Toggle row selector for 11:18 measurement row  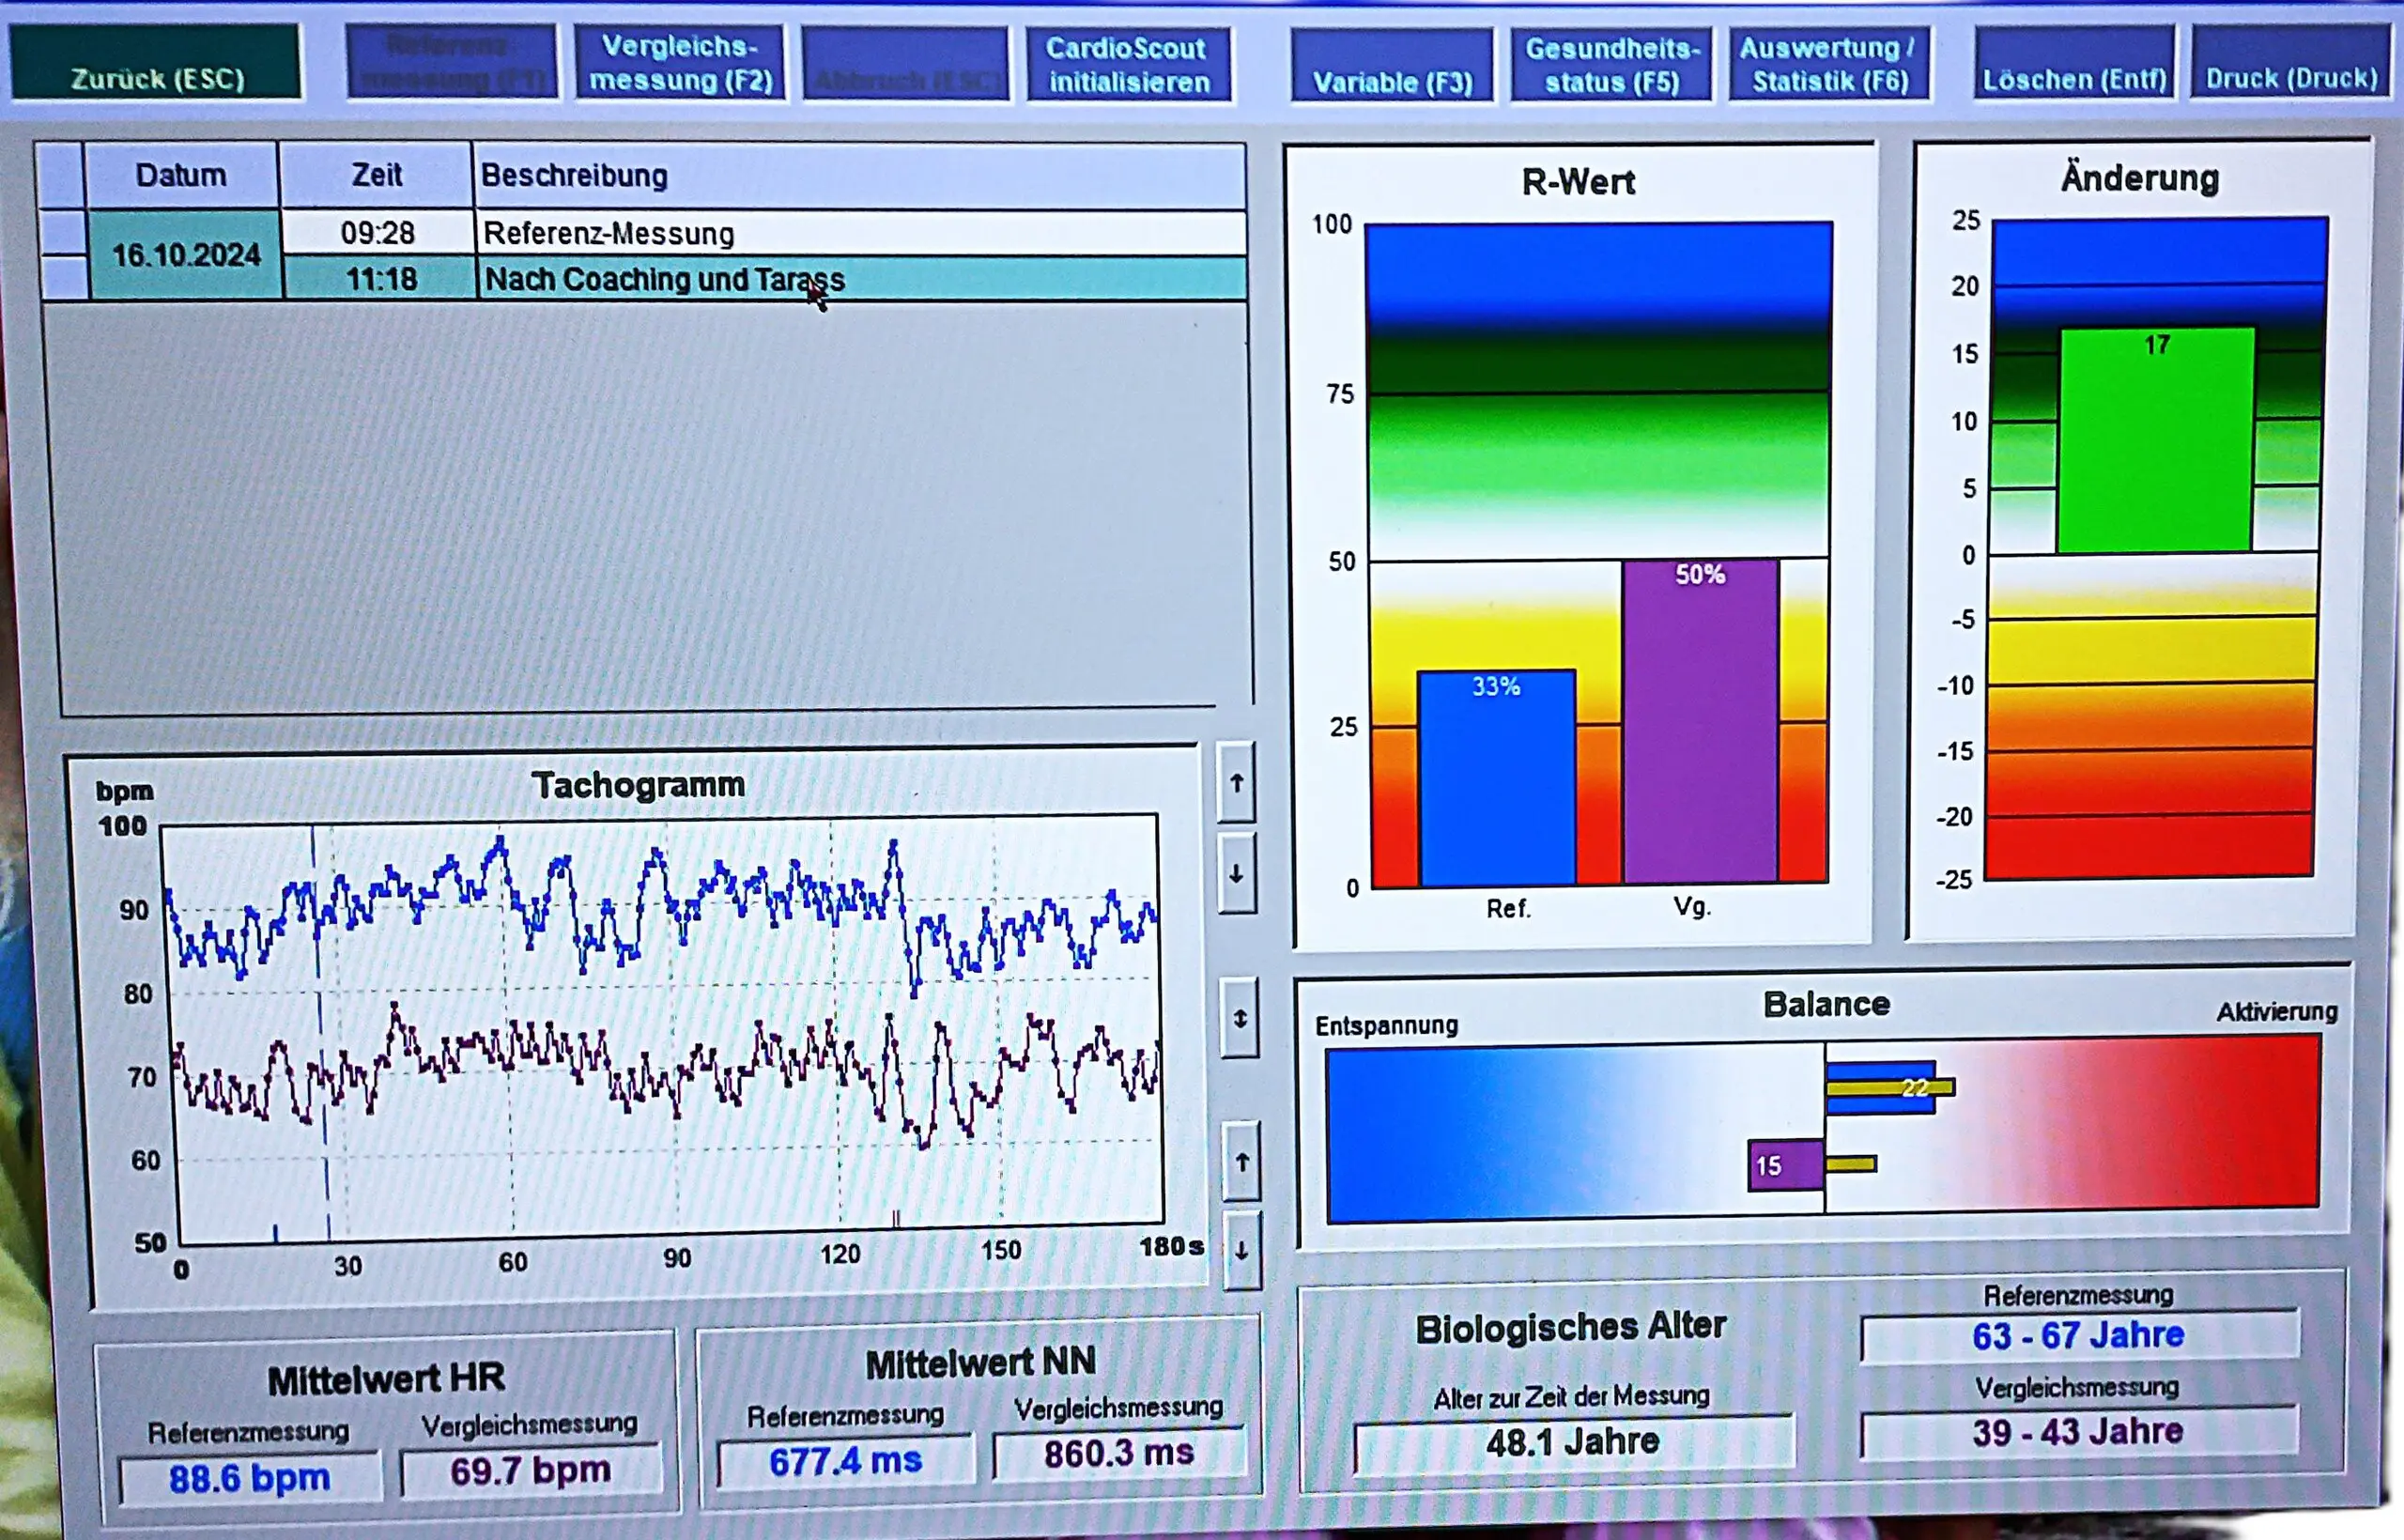(x=64, y=279)
